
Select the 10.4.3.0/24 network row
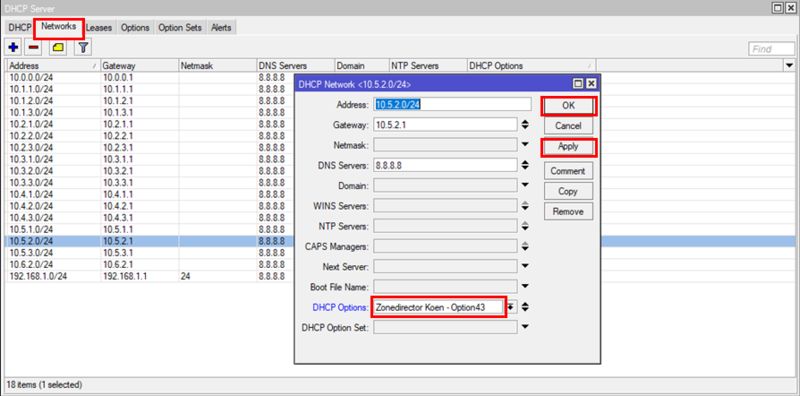(149, 218)
